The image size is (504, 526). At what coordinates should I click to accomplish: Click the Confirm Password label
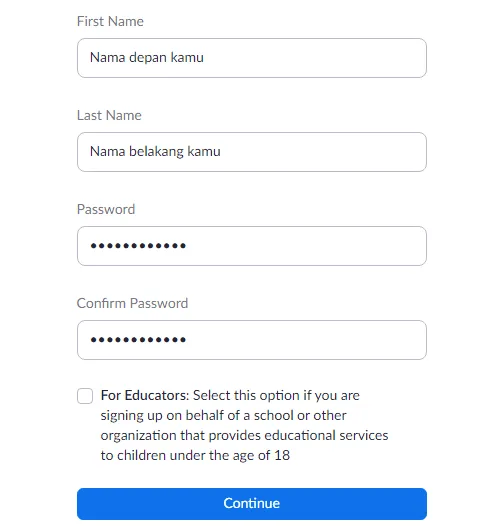[133, 303]
